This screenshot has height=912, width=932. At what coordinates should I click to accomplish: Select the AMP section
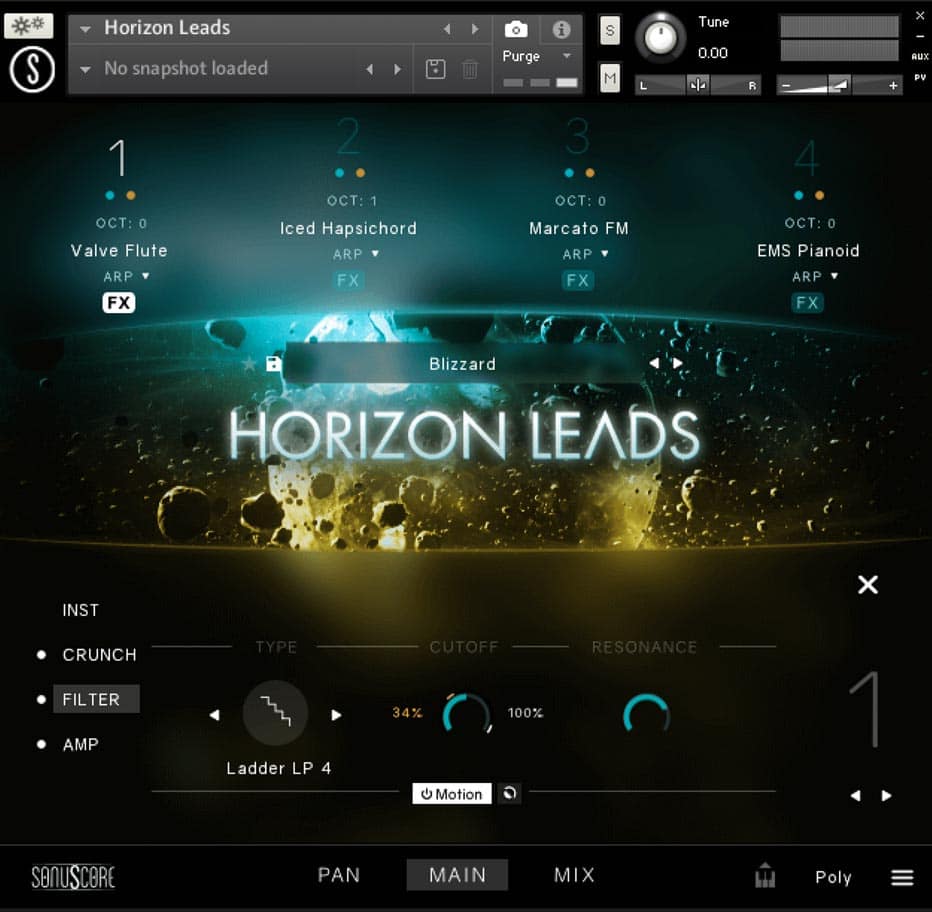[81, 744]
